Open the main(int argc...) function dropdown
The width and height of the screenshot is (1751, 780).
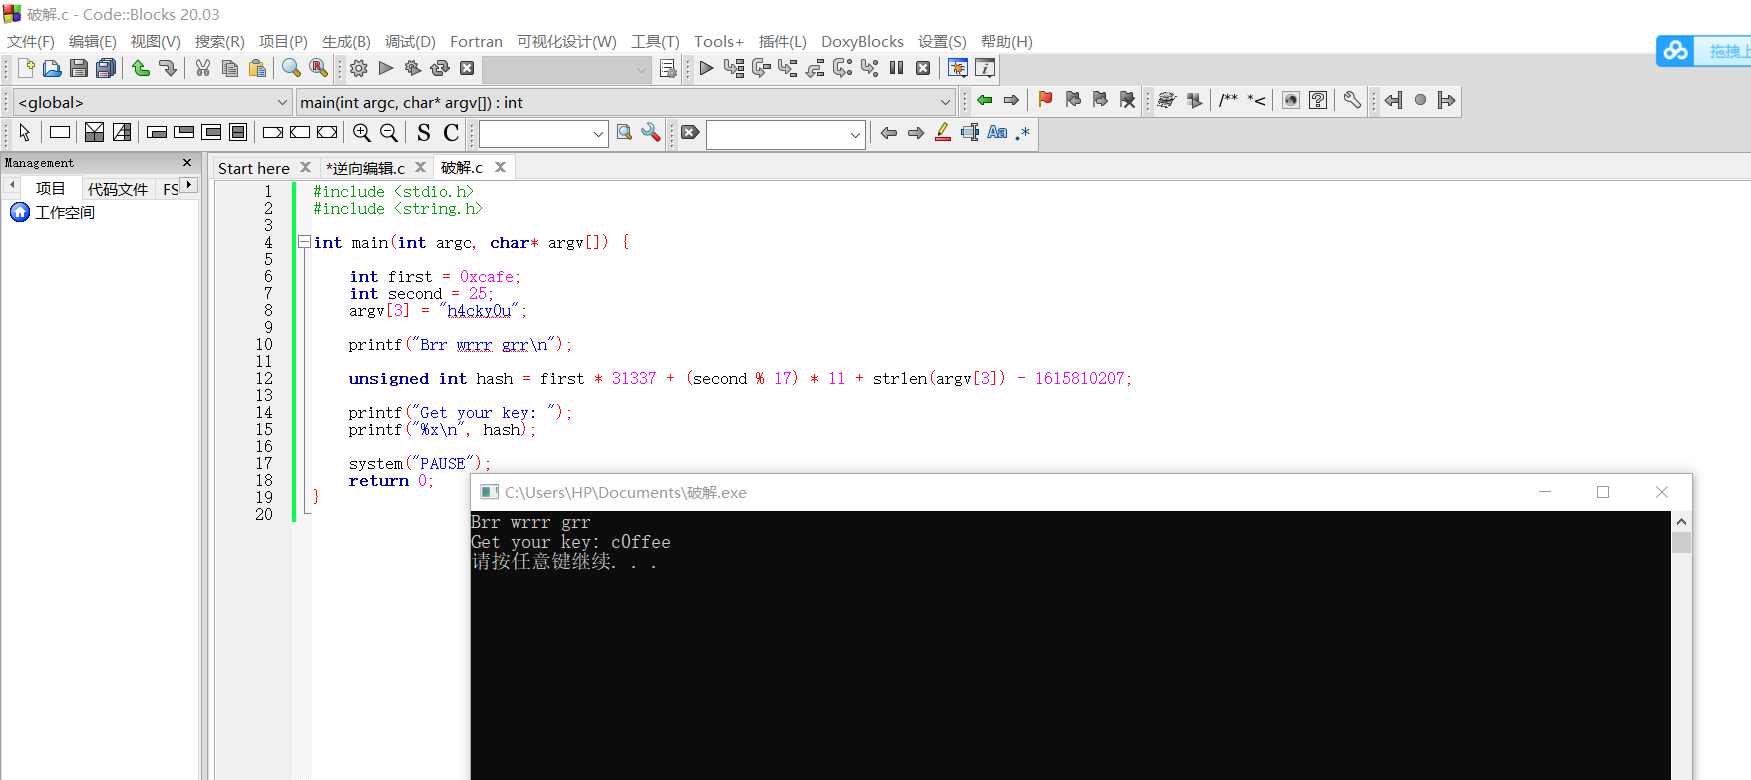pos(626,102)
